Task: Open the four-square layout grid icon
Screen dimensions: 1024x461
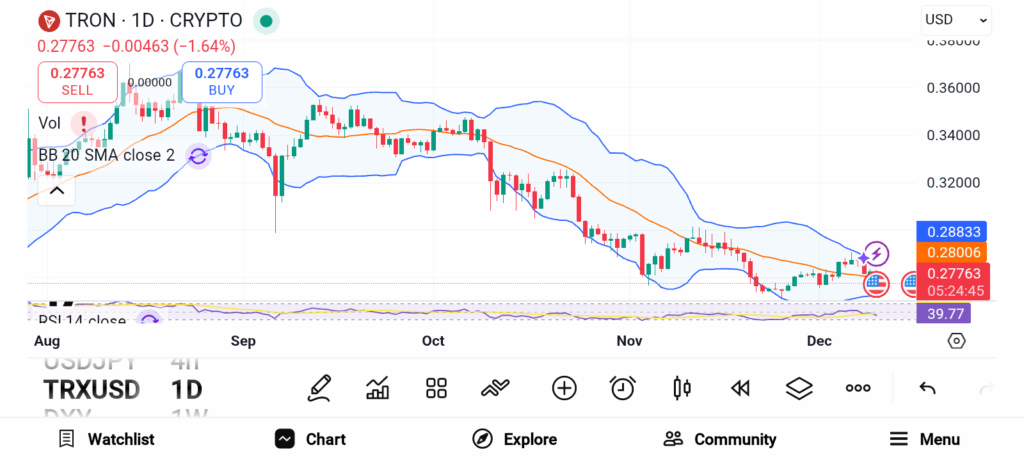Action: point(436,388)
